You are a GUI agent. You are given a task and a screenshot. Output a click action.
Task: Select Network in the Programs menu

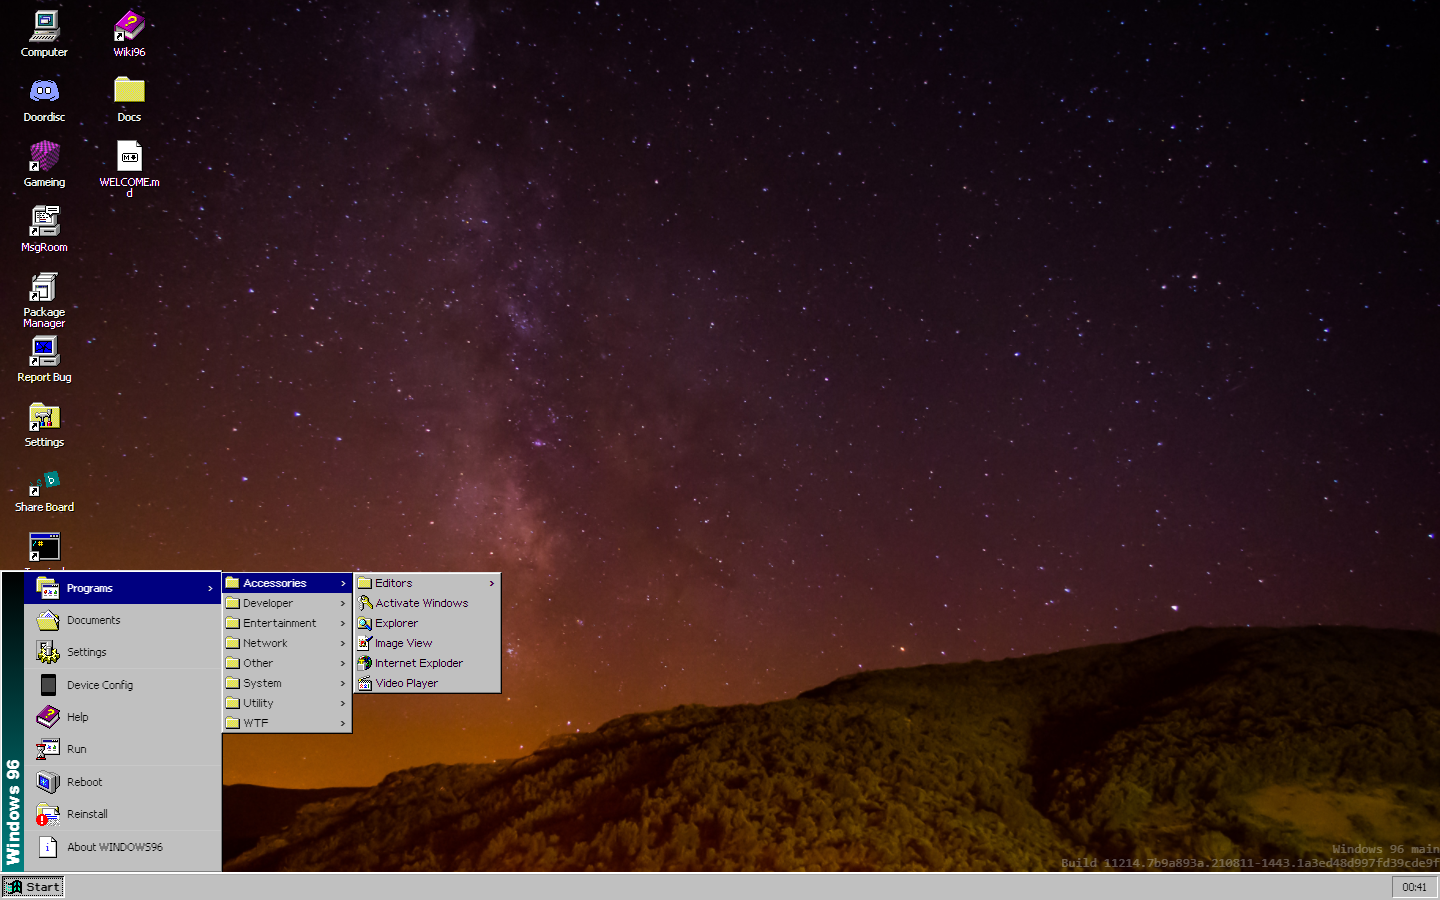[287, 643]
